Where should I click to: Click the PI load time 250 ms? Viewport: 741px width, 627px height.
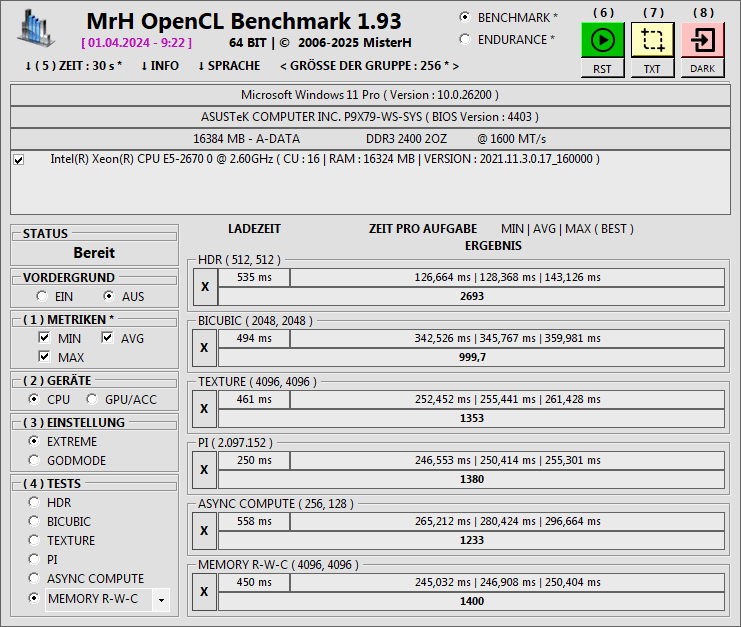coord(254,460)
